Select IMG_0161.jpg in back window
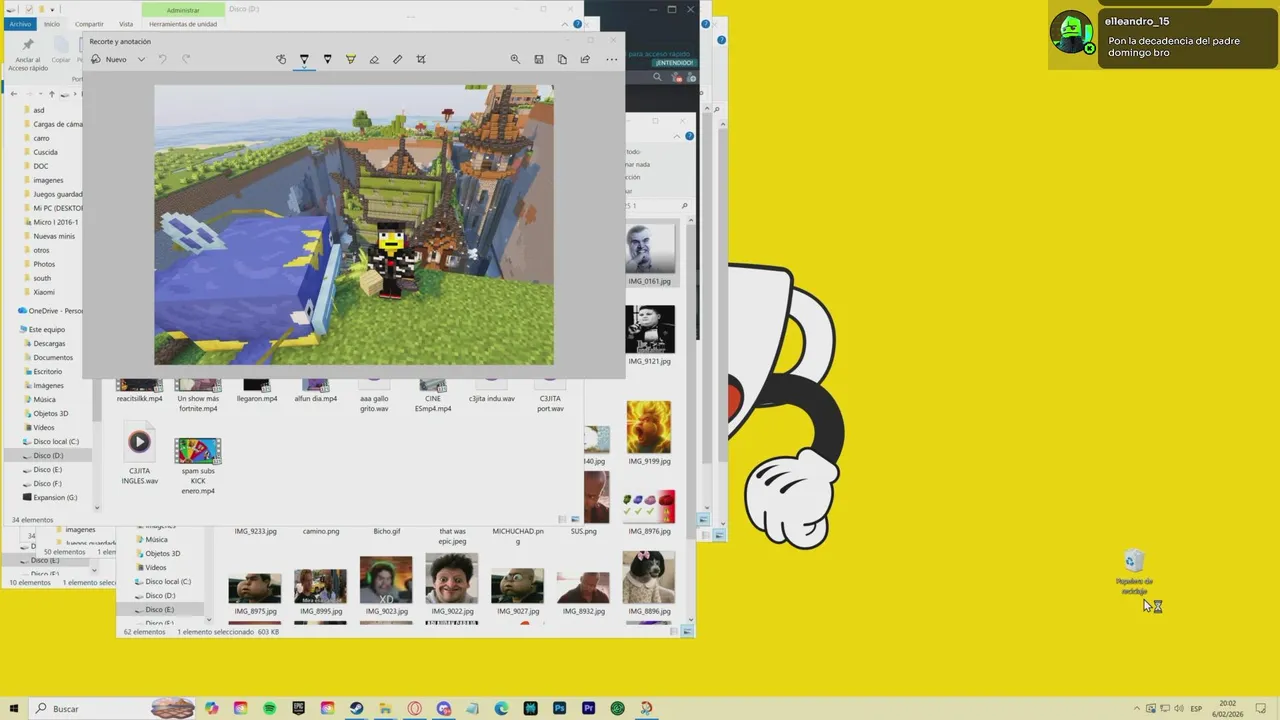This screenshot has width=1280, height=720. (x=650, y=255)
